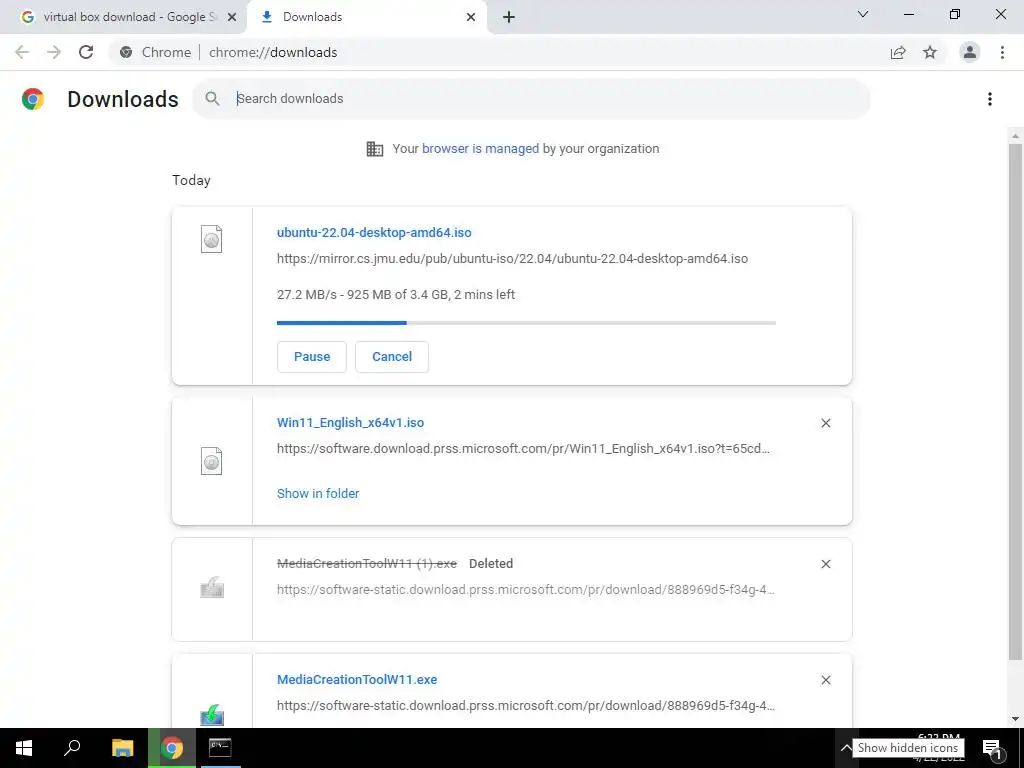
Task: Click the MediaCreationToolW11.exe file icon
Action: click(x=212, y=714)
